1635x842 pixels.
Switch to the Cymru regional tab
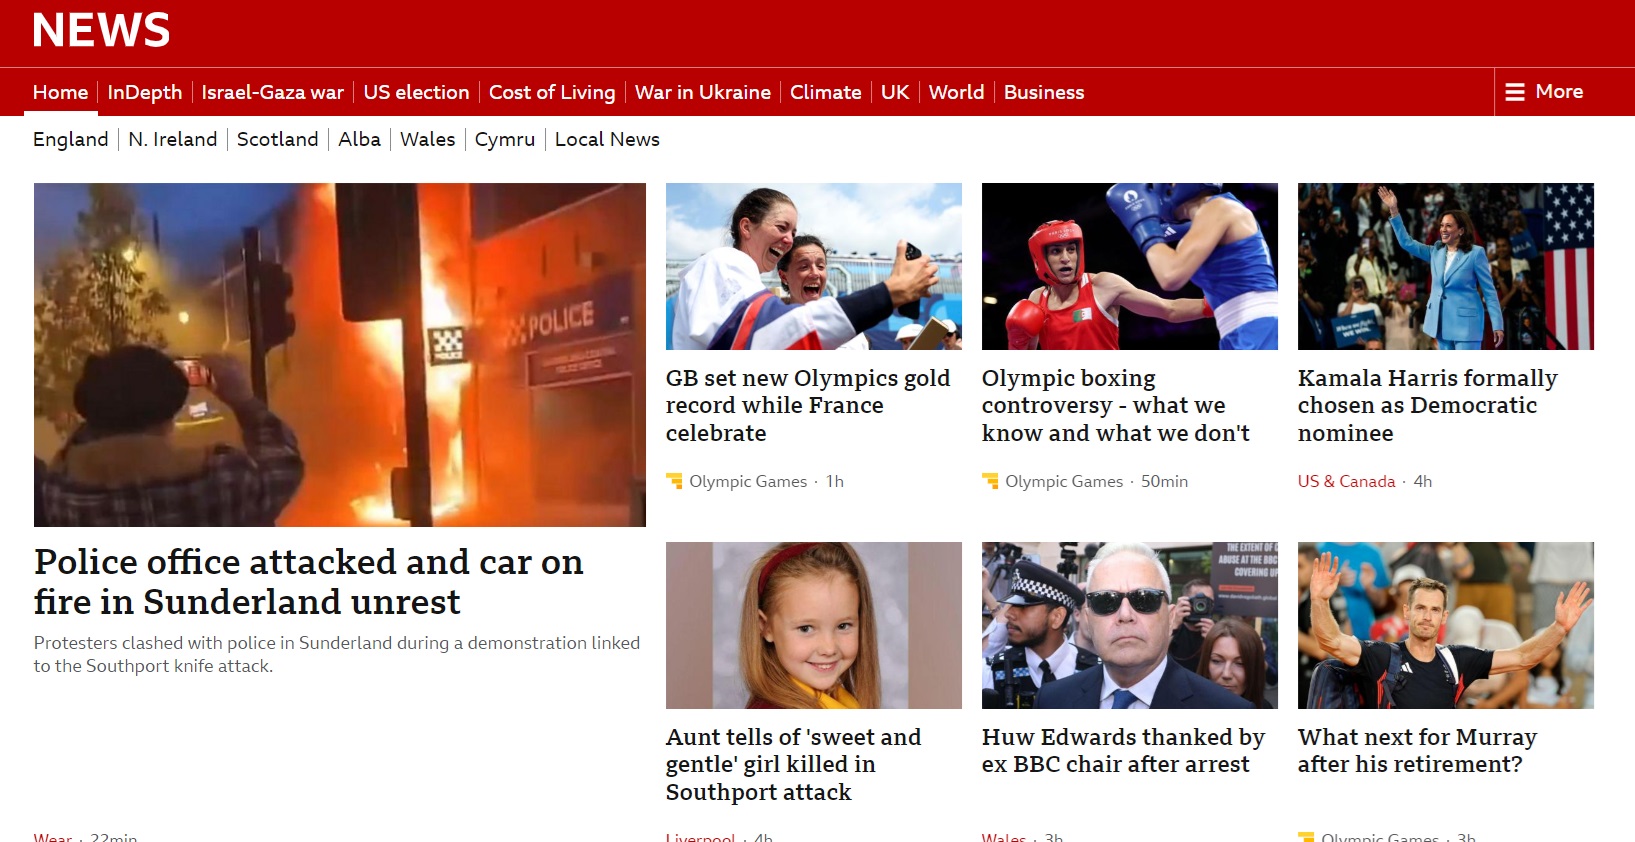coord(505,139)
